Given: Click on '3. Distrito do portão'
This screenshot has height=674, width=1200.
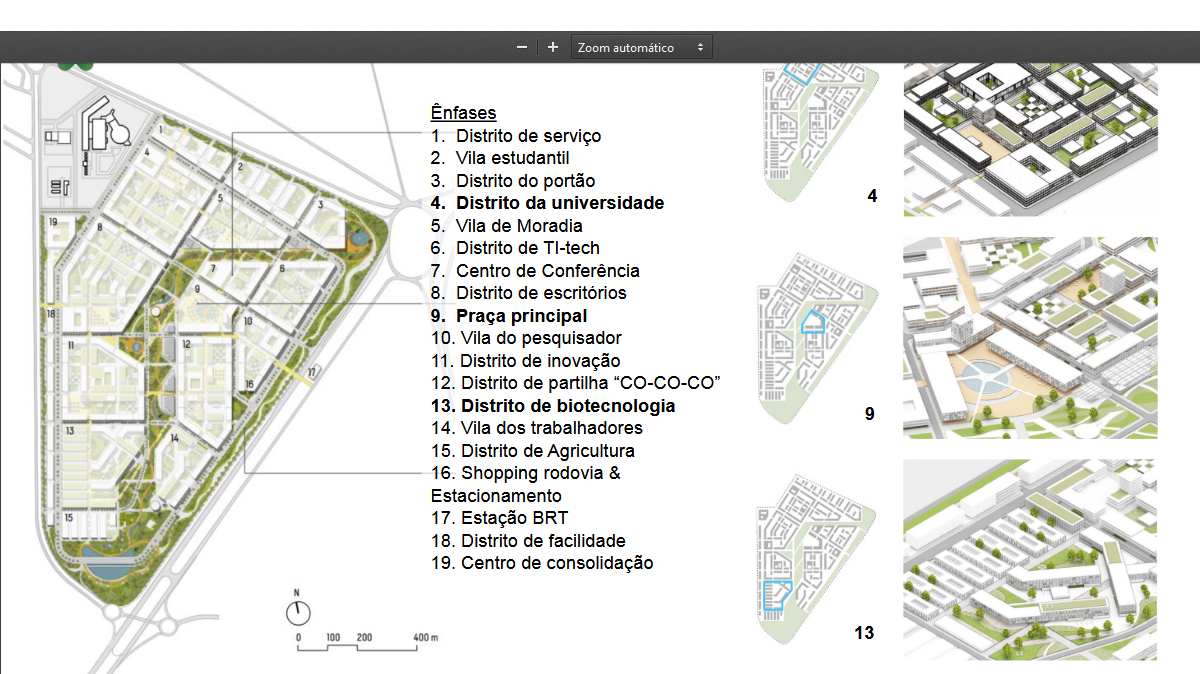Looking at the screenshot, I should [x=513, y=181].
